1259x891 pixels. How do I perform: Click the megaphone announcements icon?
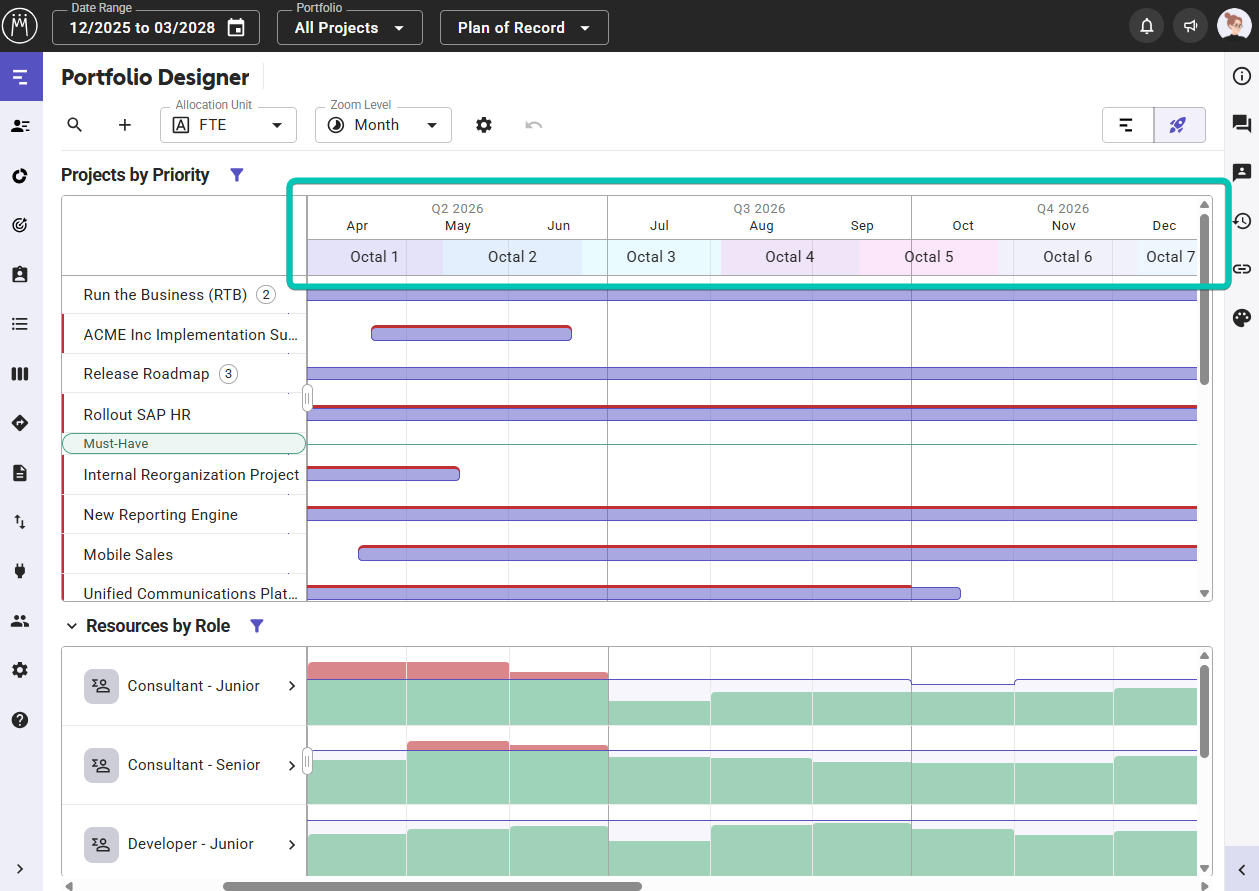click(1190, 27)
